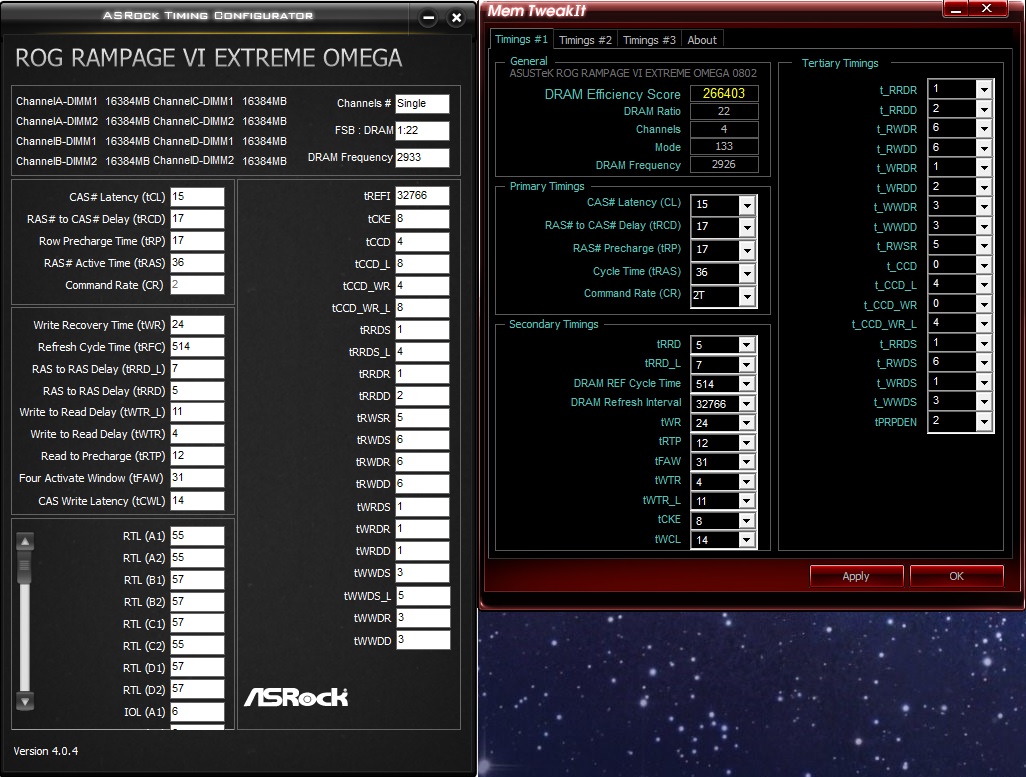Open the t_RRDR tertiary timing dropdown

pos(984,89)
